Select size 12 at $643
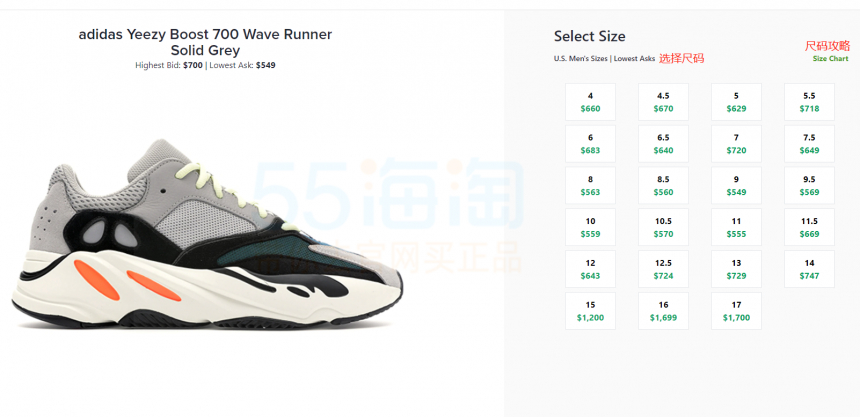860x417 pixels. (x=590, y=269)
